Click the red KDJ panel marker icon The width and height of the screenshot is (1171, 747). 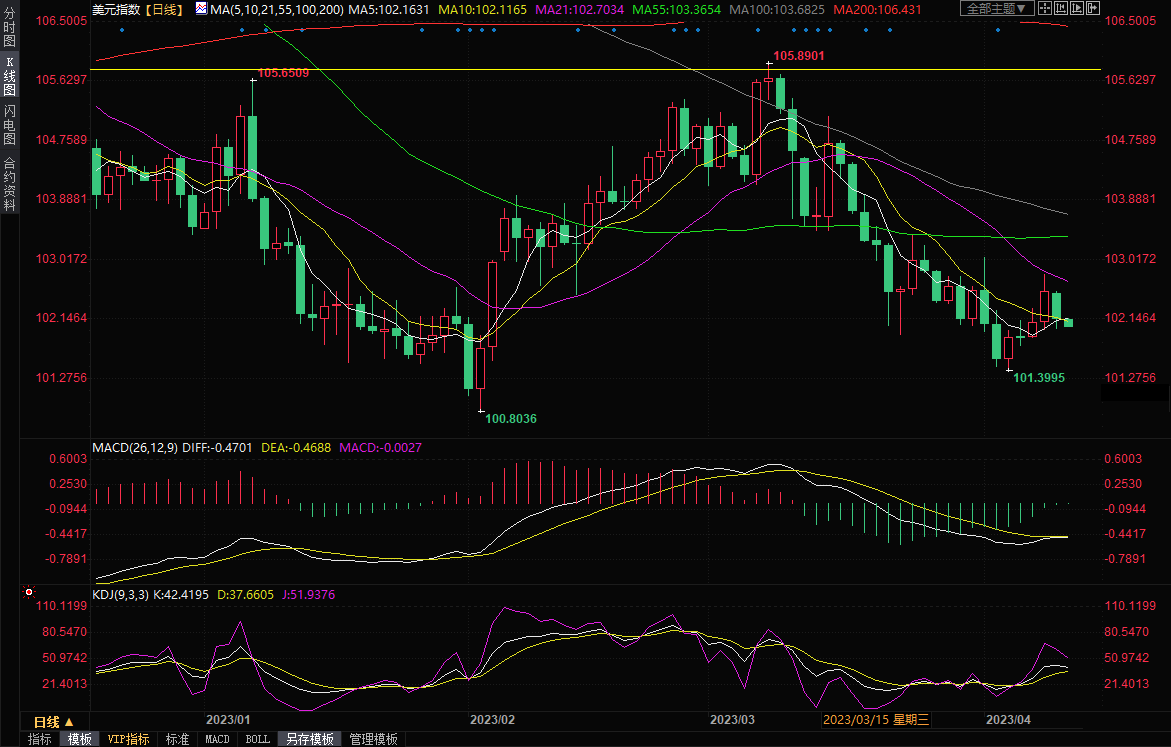(x=28, y=594)
